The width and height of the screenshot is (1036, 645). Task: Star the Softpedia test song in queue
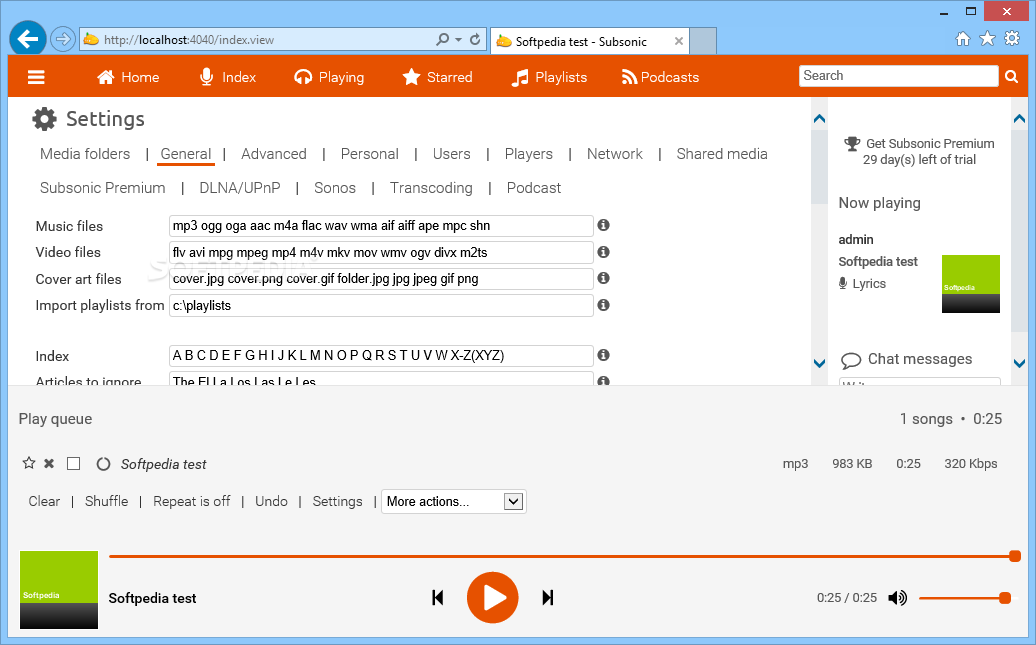tap(28, 463)
